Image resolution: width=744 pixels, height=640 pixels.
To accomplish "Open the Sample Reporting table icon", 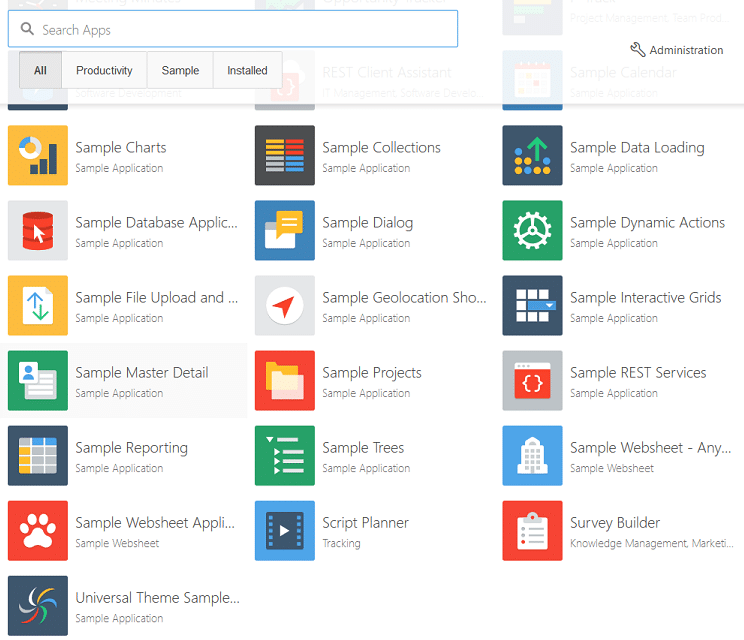I will 38,455.
